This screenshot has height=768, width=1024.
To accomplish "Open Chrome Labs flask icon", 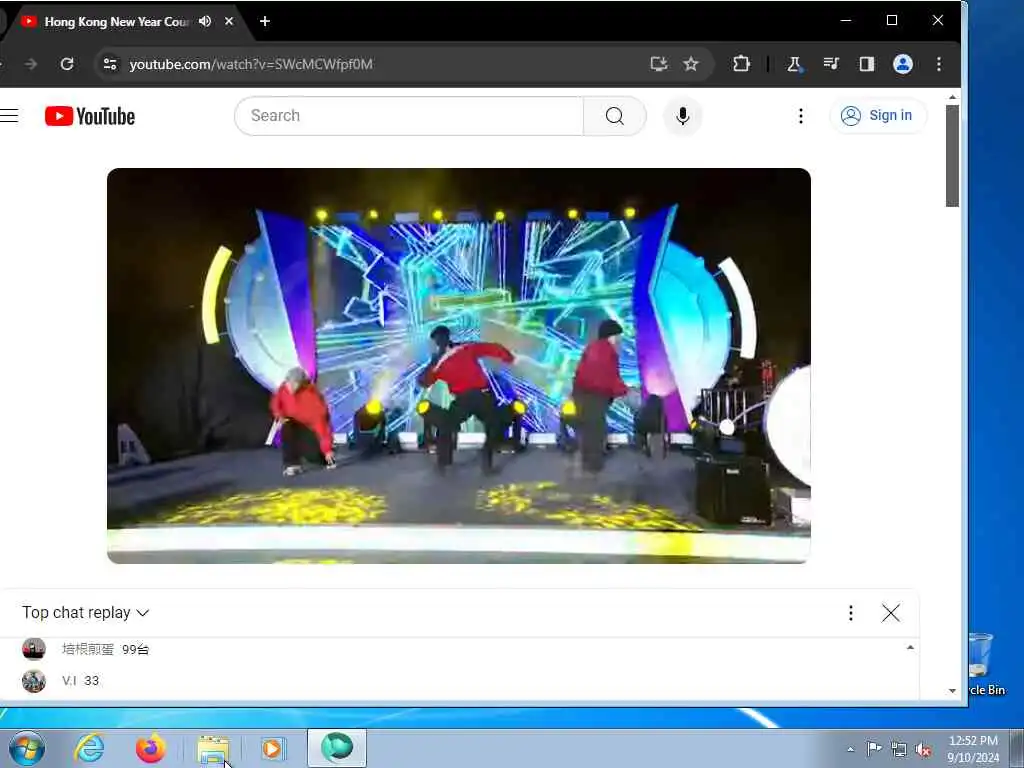I will click(794, 64).
